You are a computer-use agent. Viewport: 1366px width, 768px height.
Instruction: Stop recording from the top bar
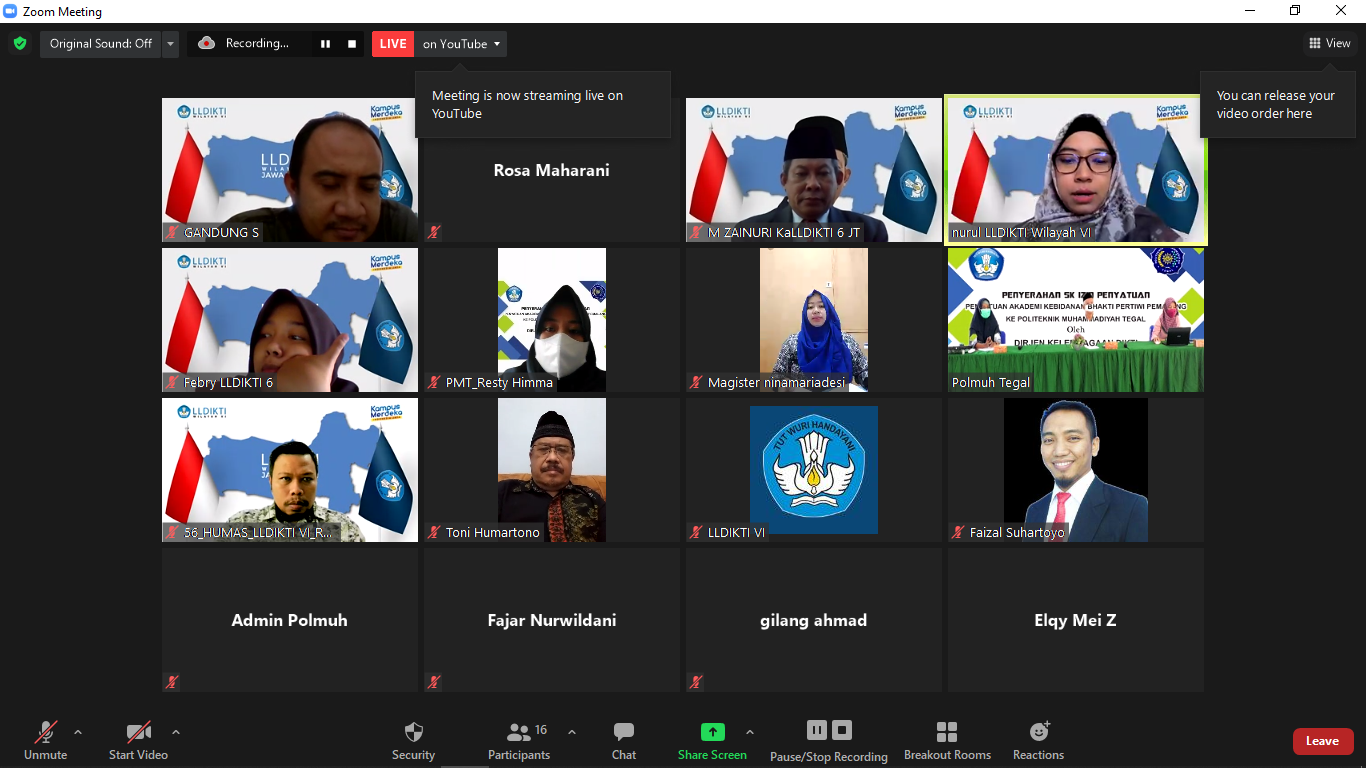[352, 44]
